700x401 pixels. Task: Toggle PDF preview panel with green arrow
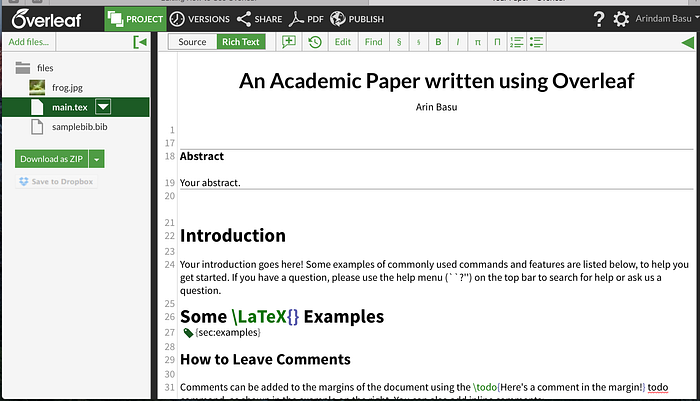(688, 42)
